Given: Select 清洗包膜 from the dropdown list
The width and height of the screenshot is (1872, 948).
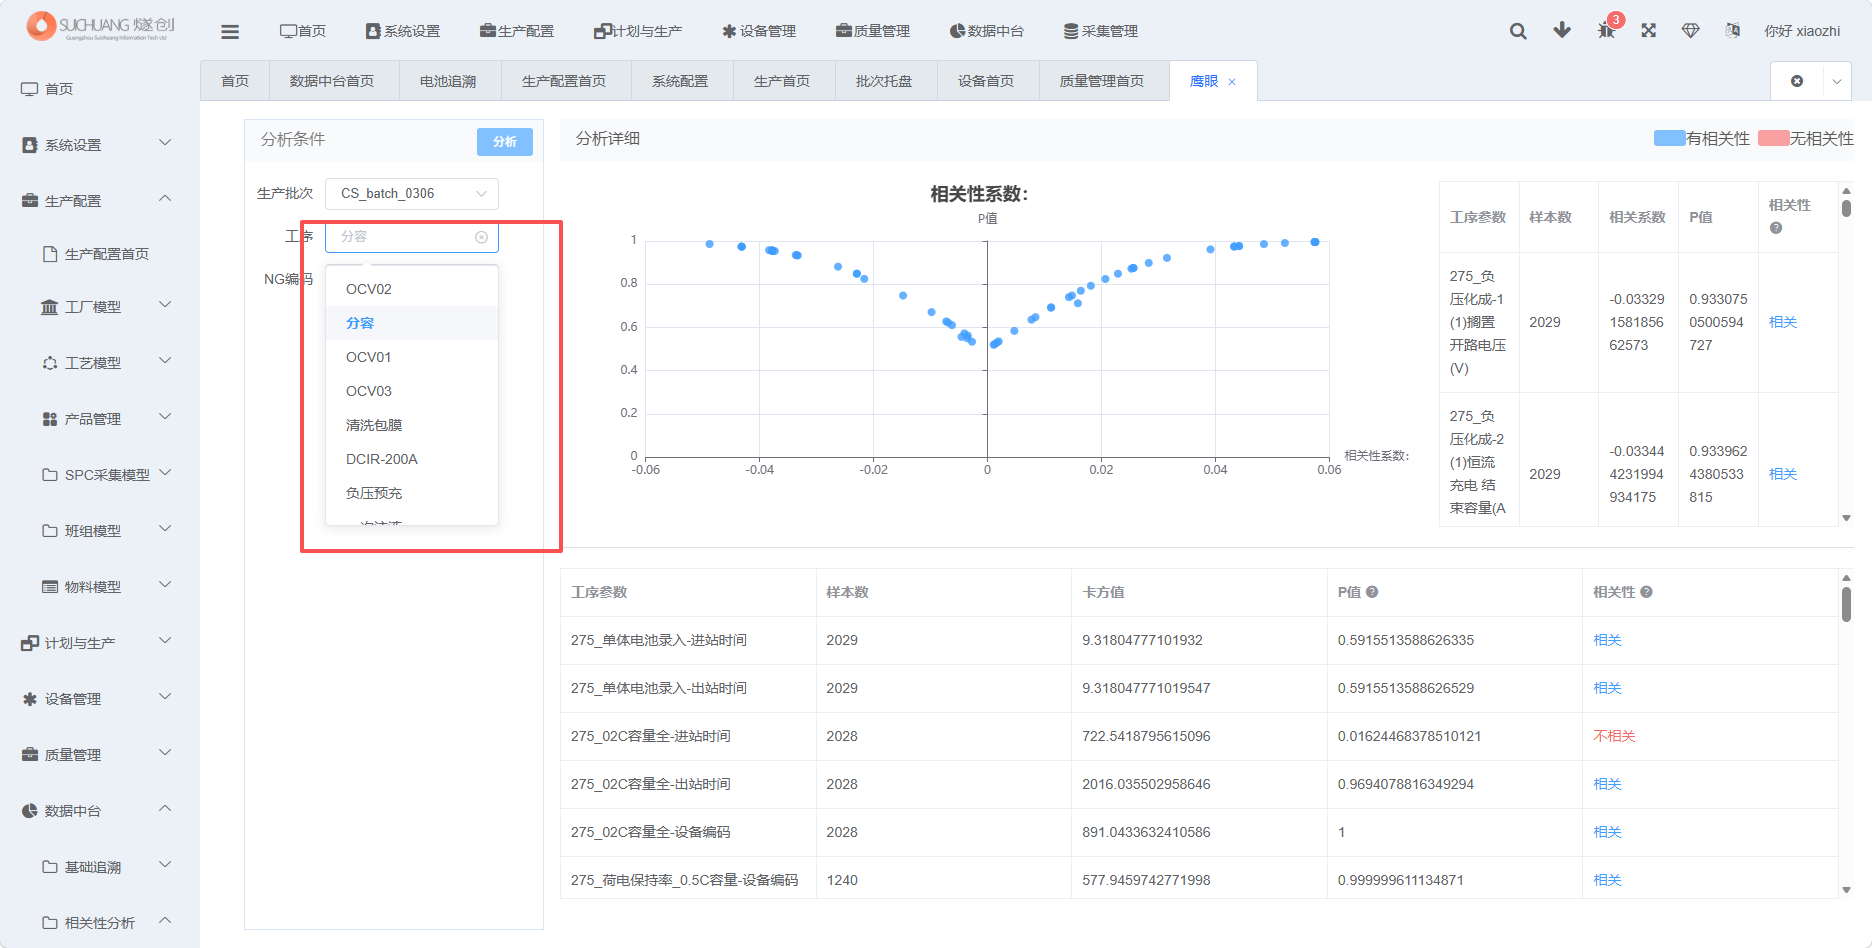Looking at the screenshot, I should coord(412,425).
